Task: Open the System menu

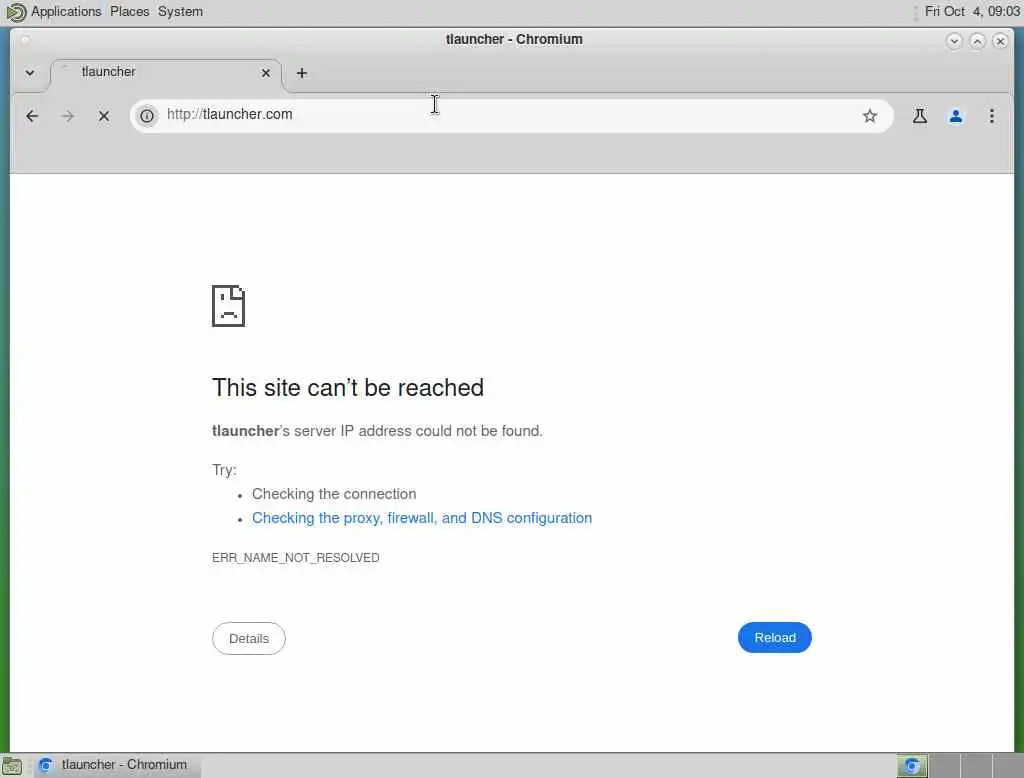Action: [180, 12]
